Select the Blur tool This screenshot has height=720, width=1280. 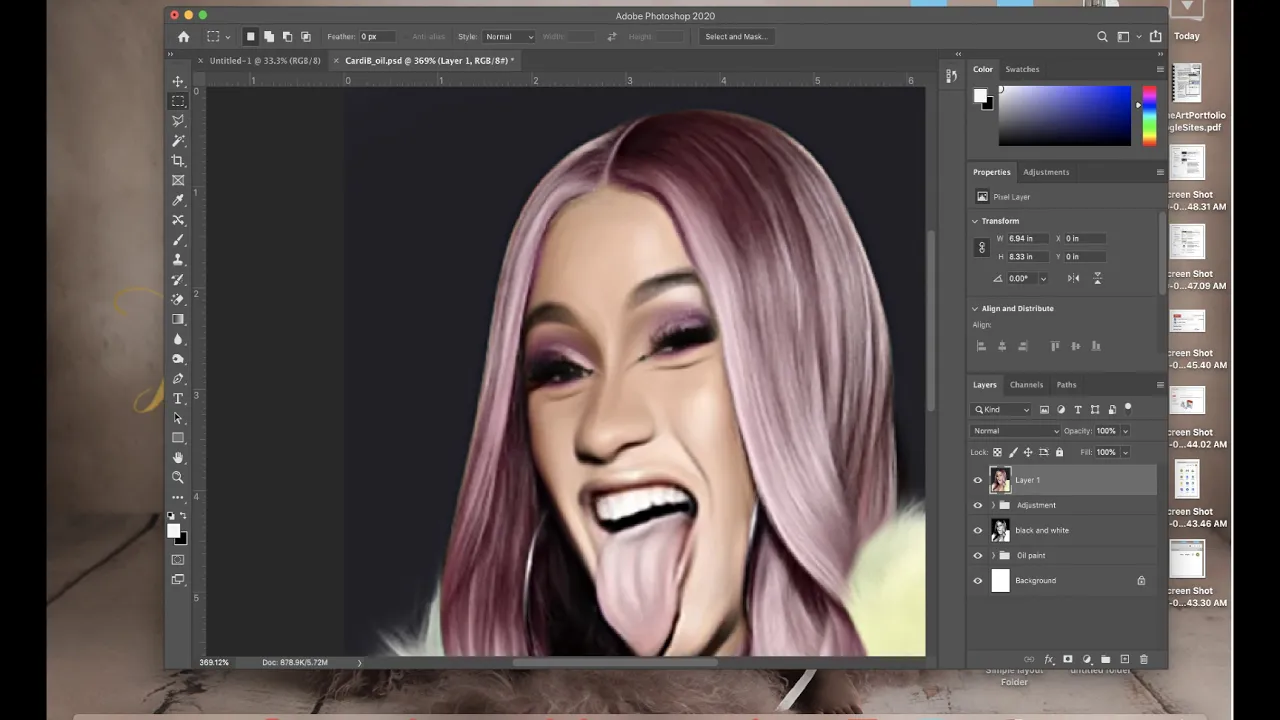178,339
